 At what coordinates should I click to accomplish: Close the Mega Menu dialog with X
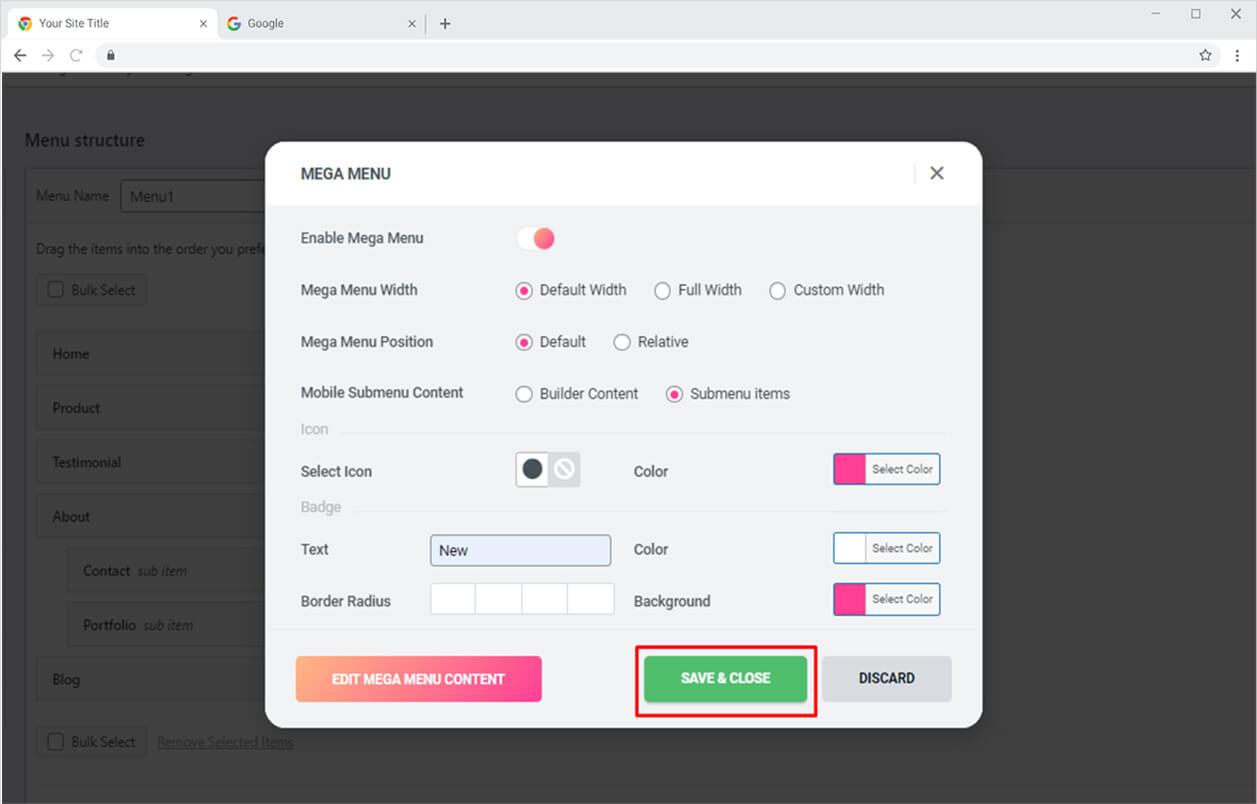pyautogui.click(x=936, y=173)
